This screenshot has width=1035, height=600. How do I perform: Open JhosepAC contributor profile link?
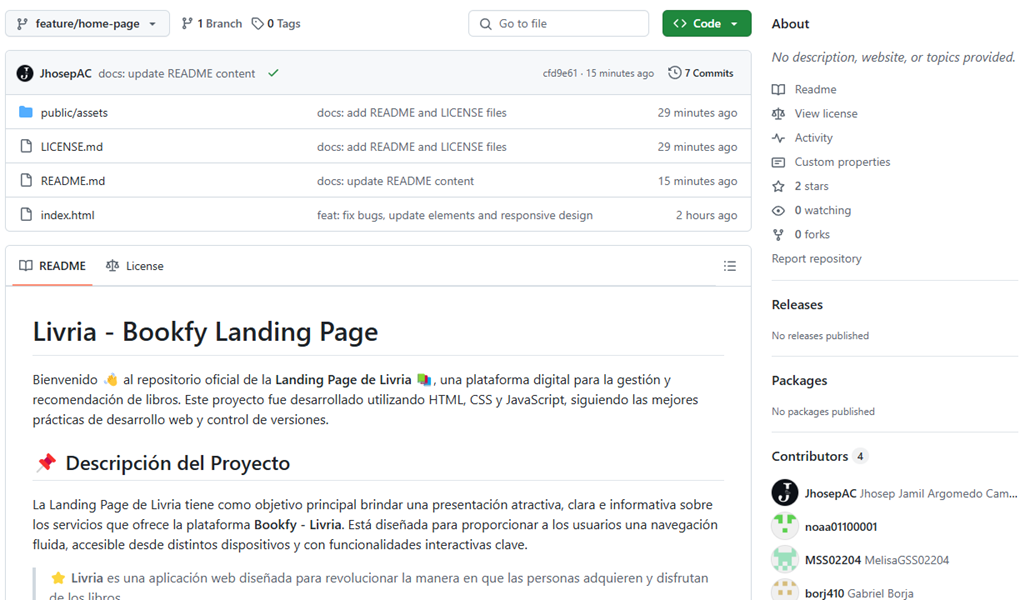click(830, 494)
